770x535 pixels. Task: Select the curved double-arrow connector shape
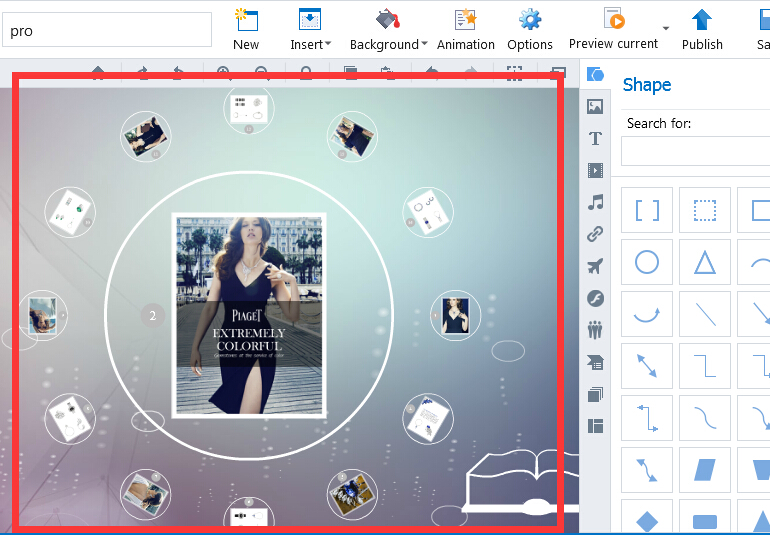click(647, 470)
